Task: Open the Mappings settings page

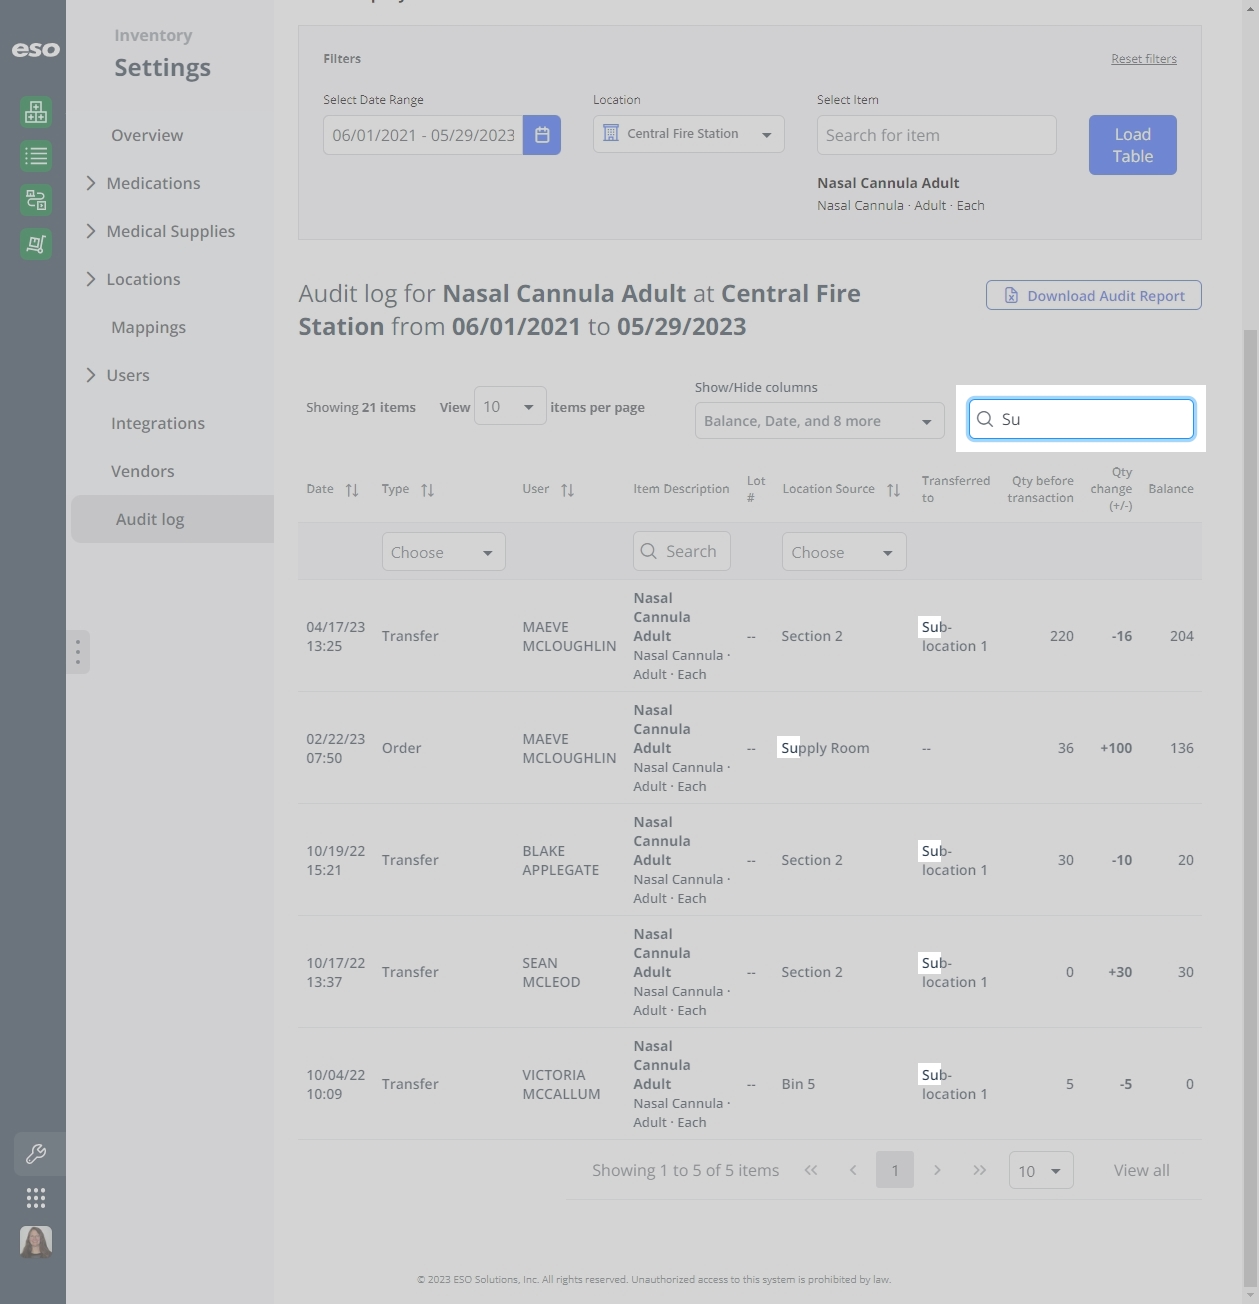Action: 149,327
